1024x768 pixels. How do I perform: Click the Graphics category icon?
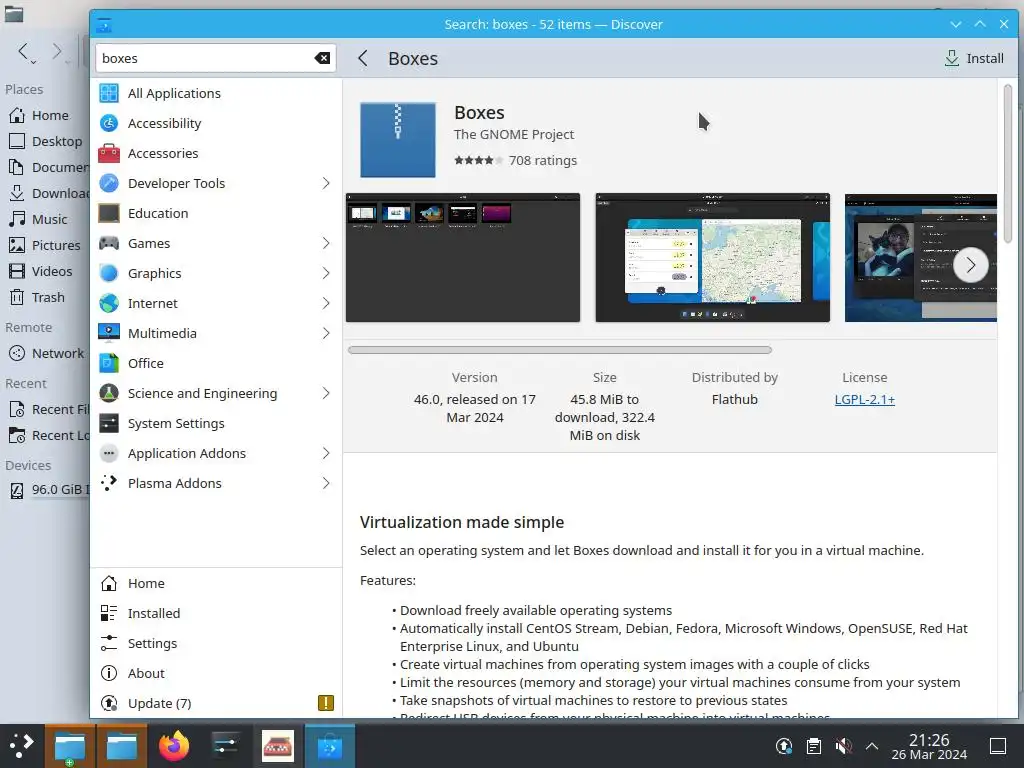[108, 274]
